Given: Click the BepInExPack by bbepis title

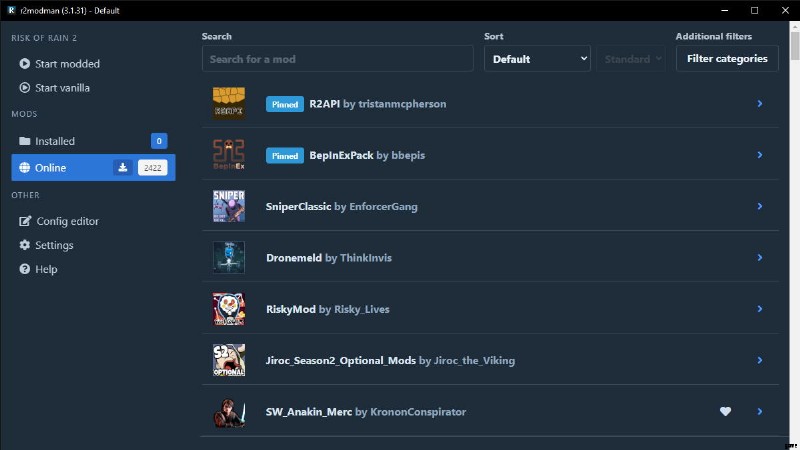Looking at the screenshot, I should click(x=367, y=155).
